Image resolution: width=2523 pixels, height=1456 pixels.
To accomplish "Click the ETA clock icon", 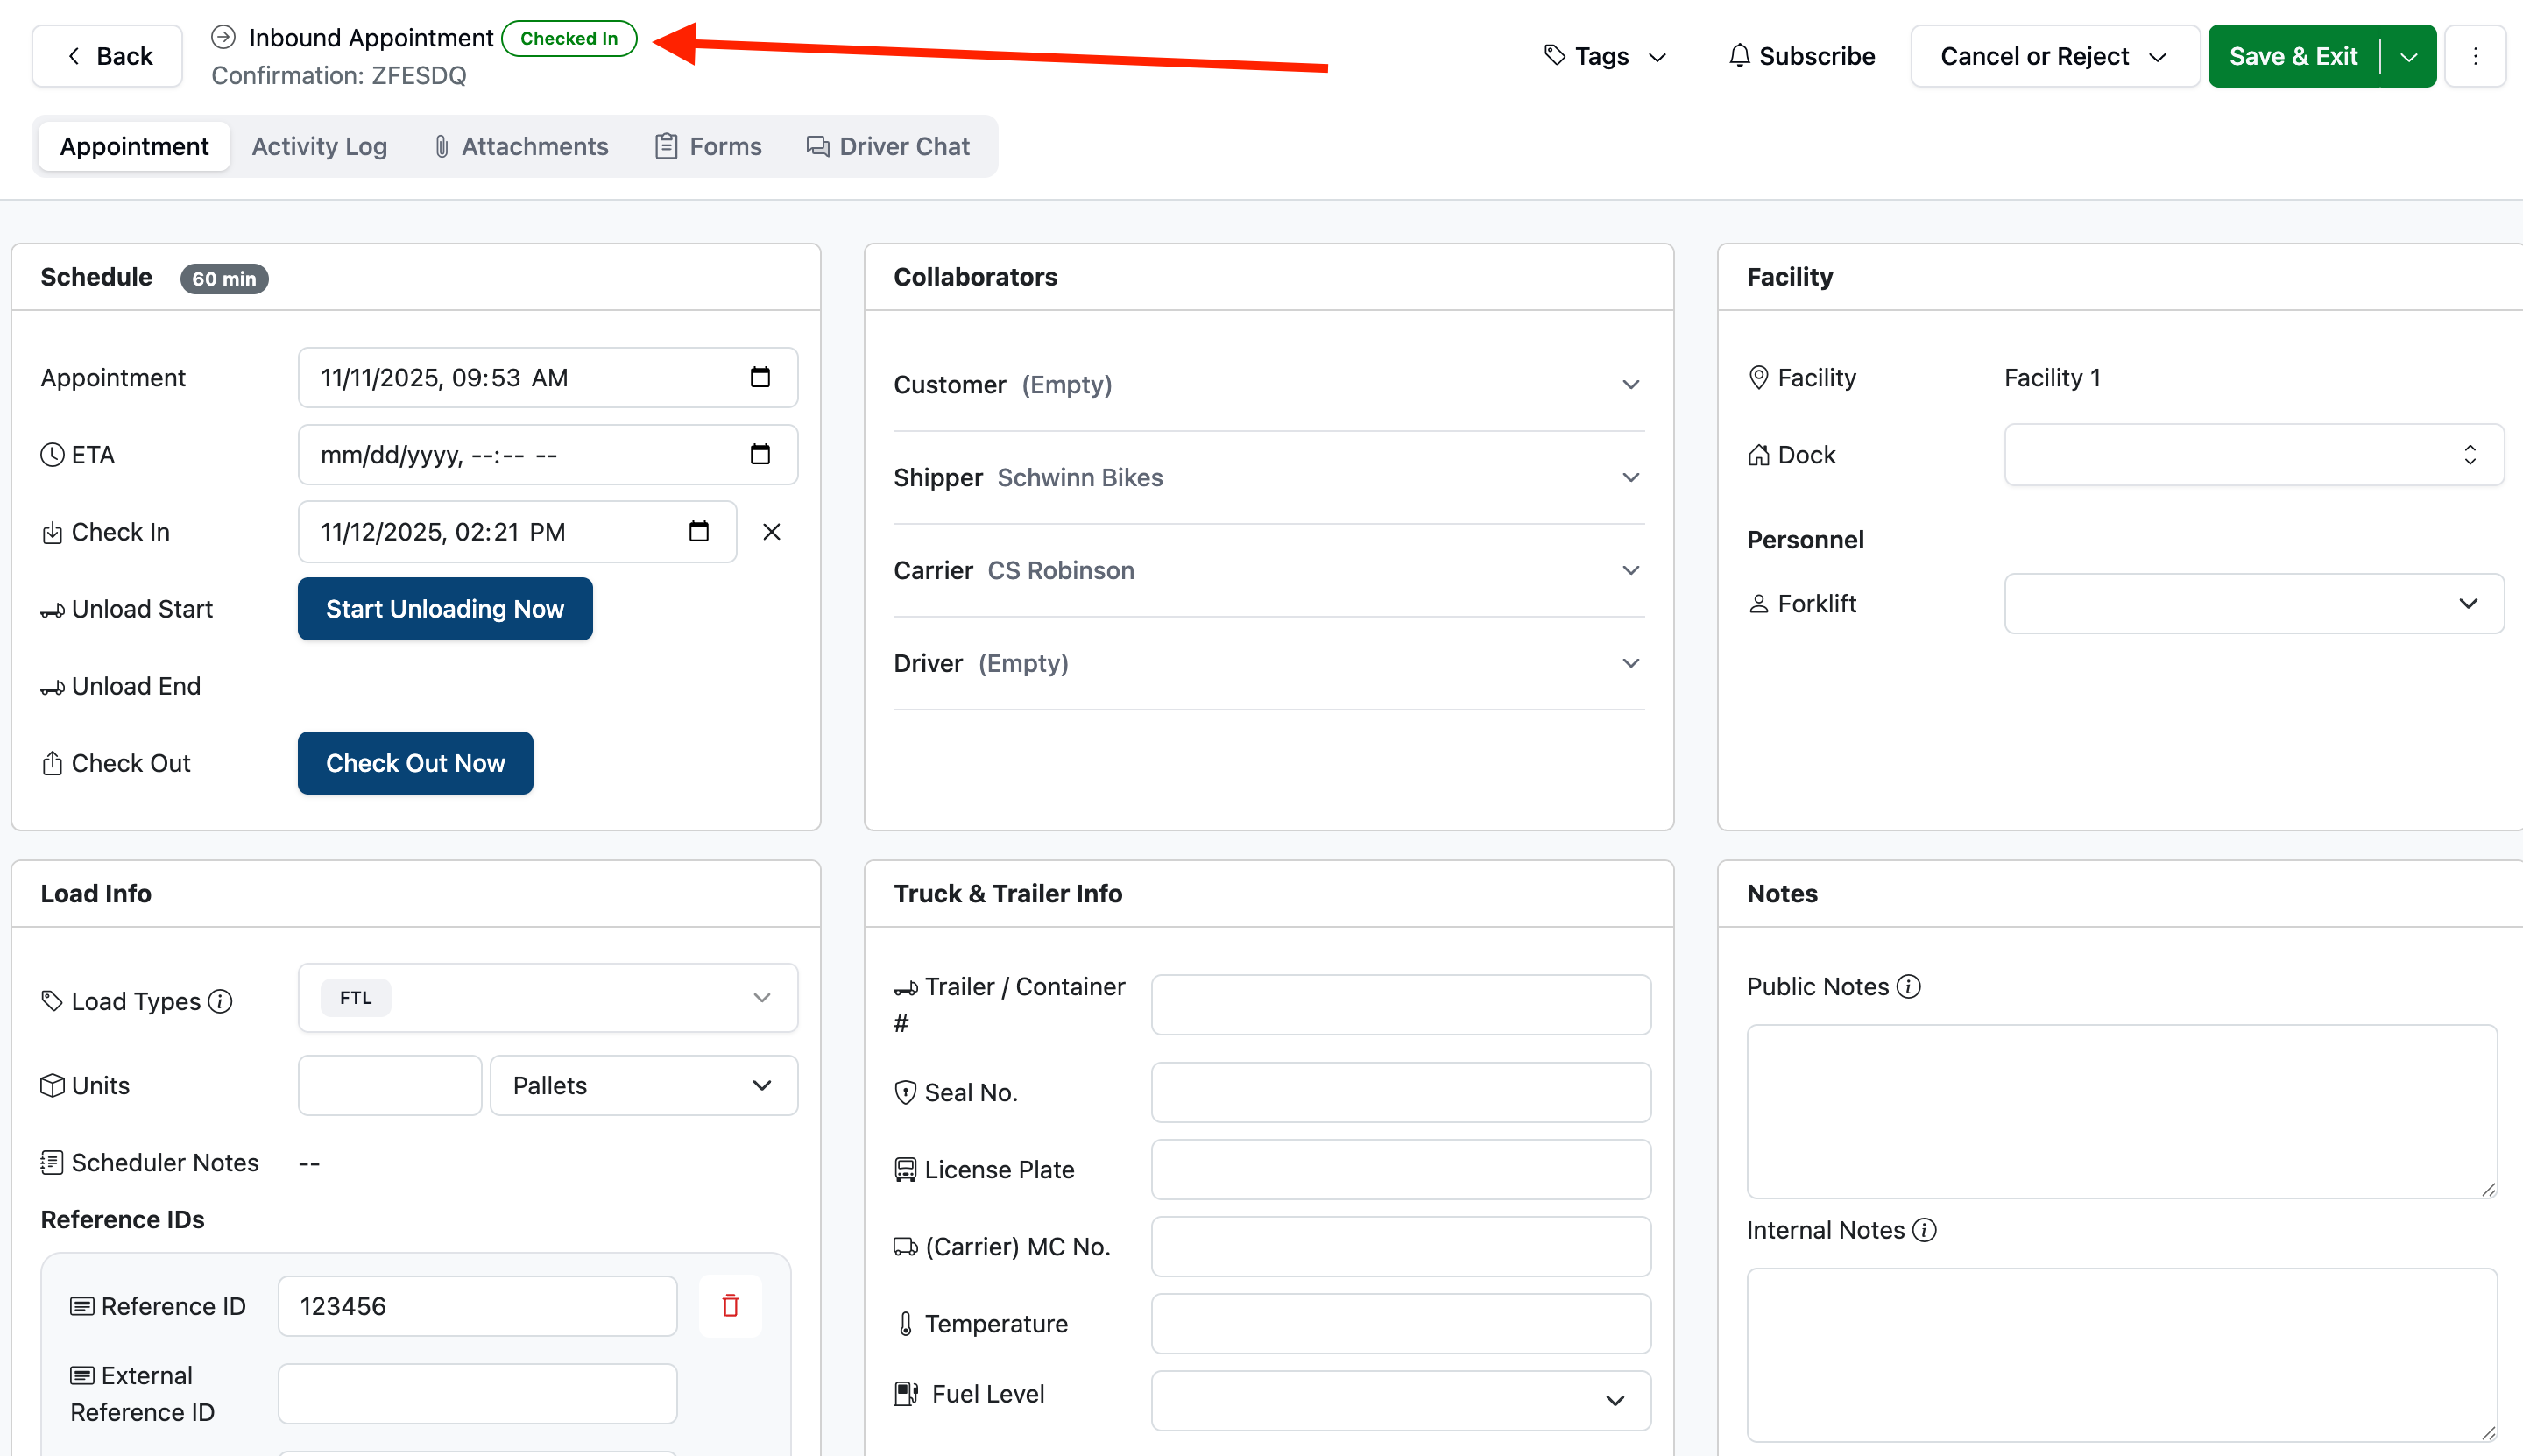I will [52, 455].
